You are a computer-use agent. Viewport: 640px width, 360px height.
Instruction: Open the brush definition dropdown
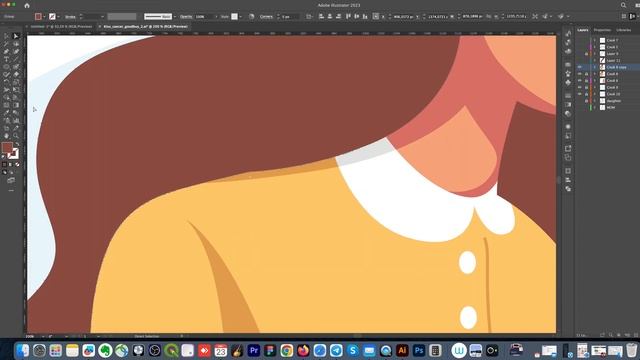pos(175,17)
